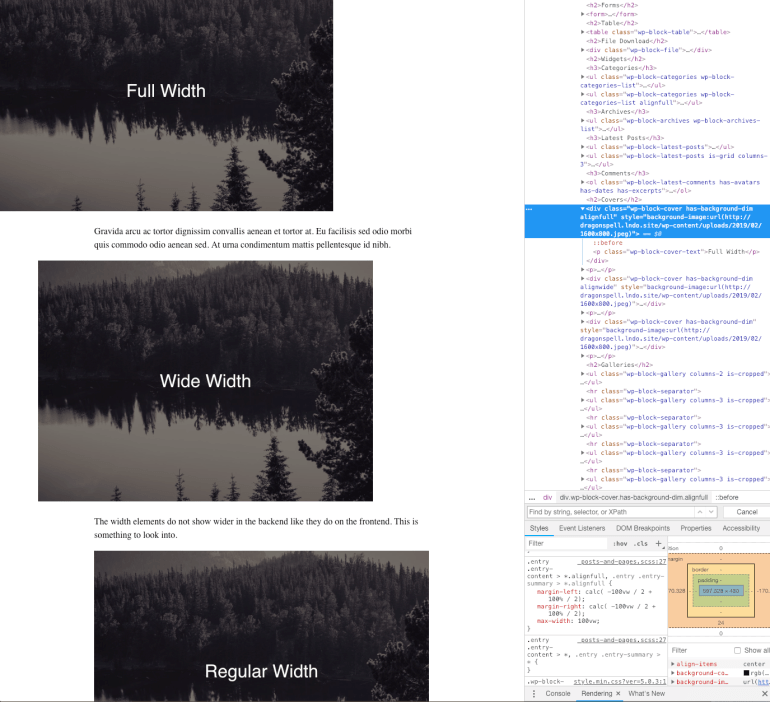Focus the Computed pane Filter field
The height and width of the screenshot is (702, 770).
coord(700,650)
